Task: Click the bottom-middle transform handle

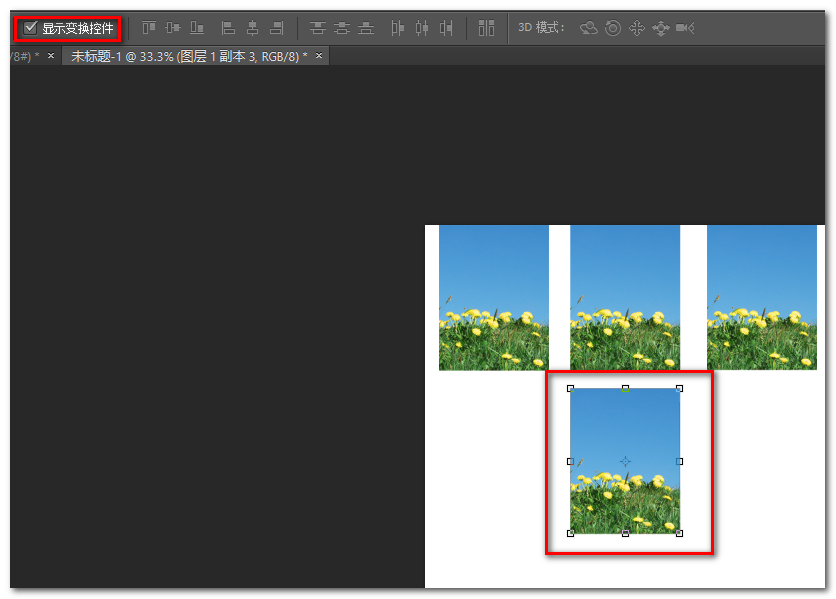Action: 625,533
